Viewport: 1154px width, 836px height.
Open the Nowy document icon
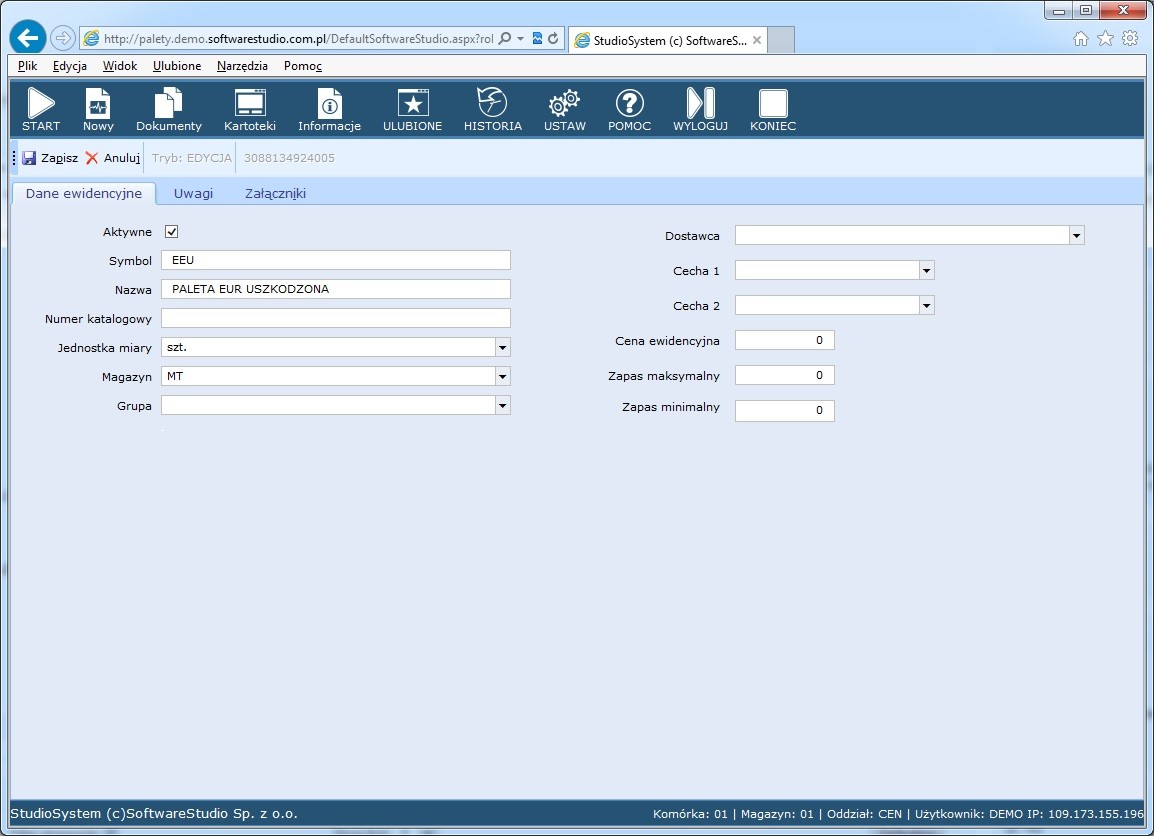98,104
